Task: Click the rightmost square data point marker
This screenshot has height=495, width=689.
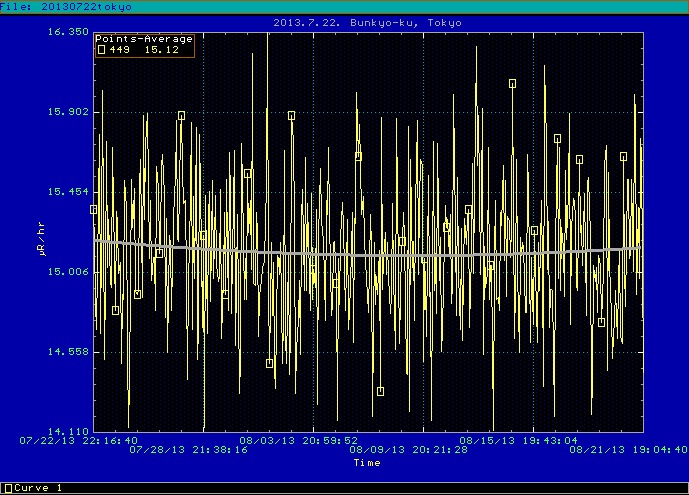Action: click(623, 157)
